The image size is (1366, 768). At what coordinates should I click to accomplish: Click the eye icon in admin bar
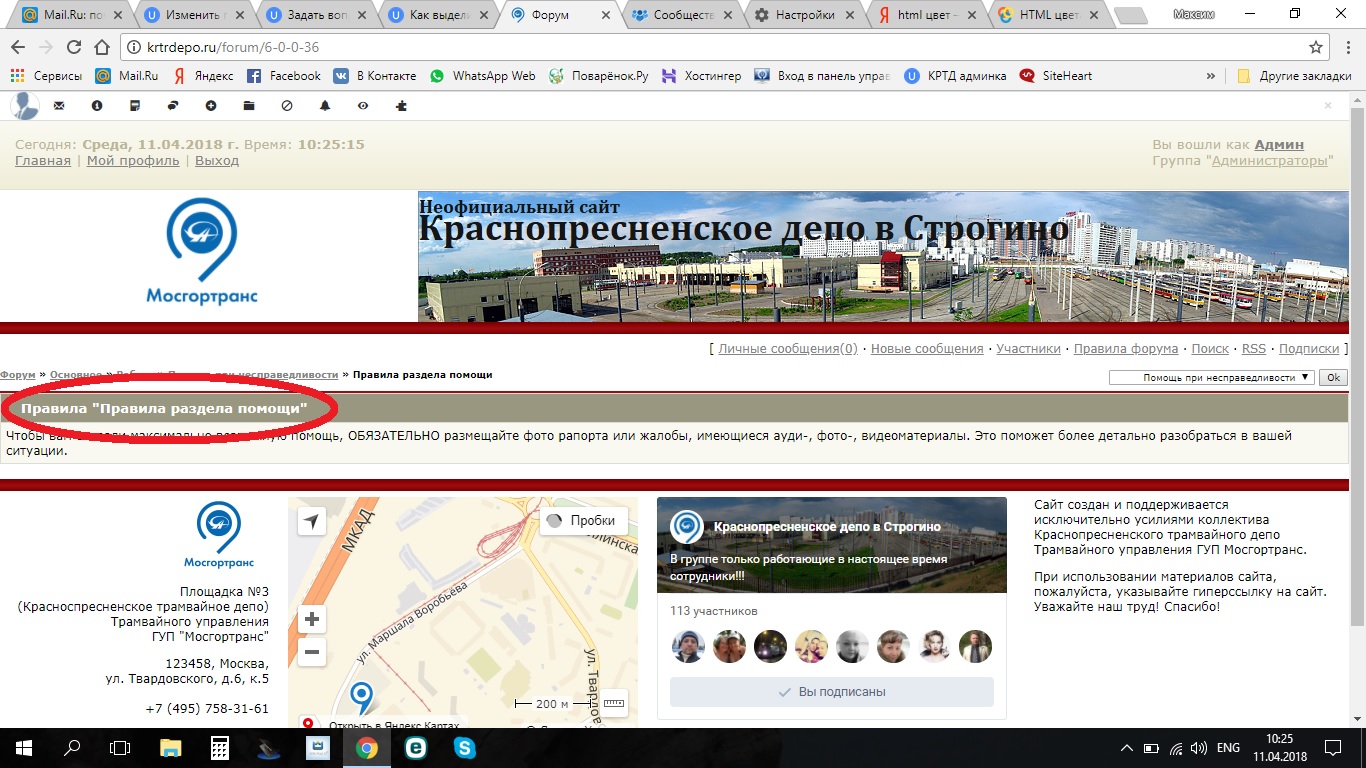pyautogui.click(x=363, y=105)
